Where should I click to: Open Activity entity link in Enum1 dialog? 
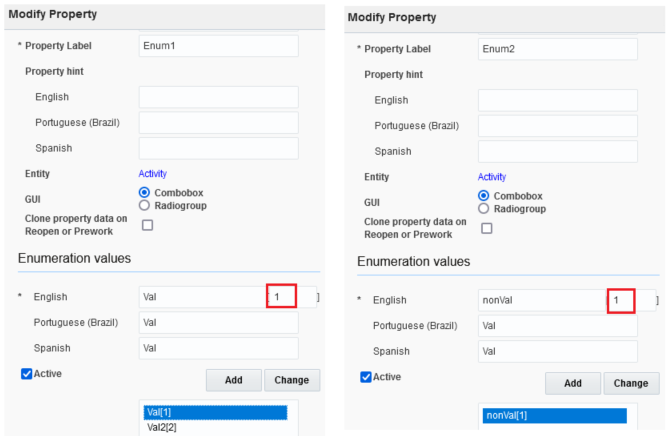[153, 174]
